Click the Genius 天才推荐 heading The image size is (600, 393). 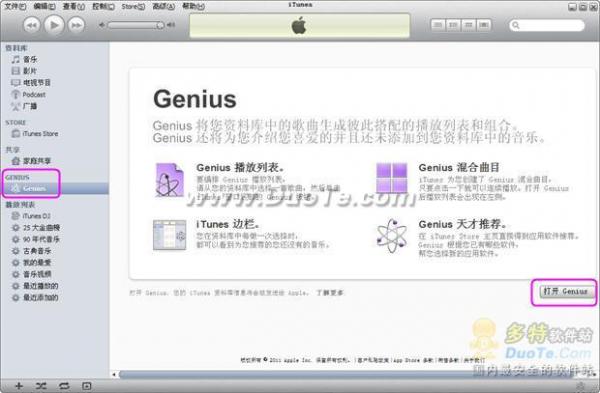point(462,224)
